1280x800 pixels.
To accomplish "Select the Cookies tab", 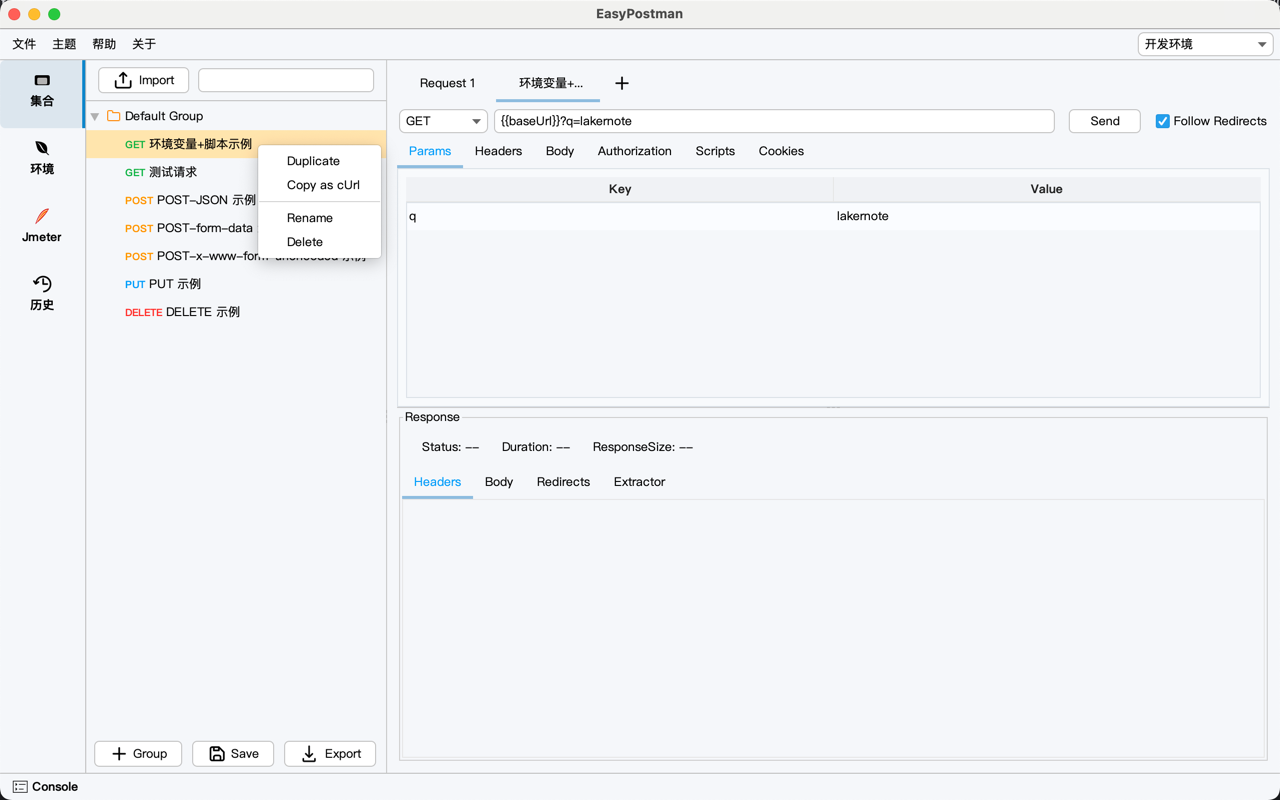I will 781,151.
